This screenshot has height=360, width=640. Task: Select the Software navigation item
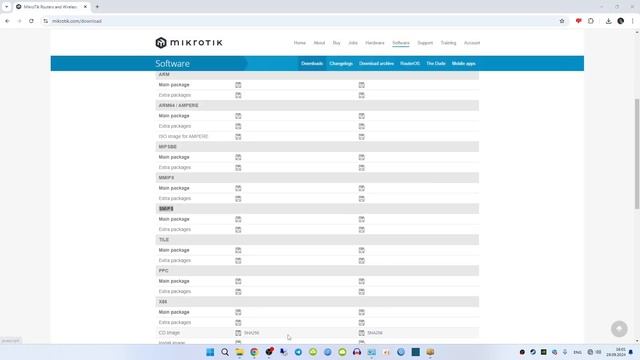point(401,43)
